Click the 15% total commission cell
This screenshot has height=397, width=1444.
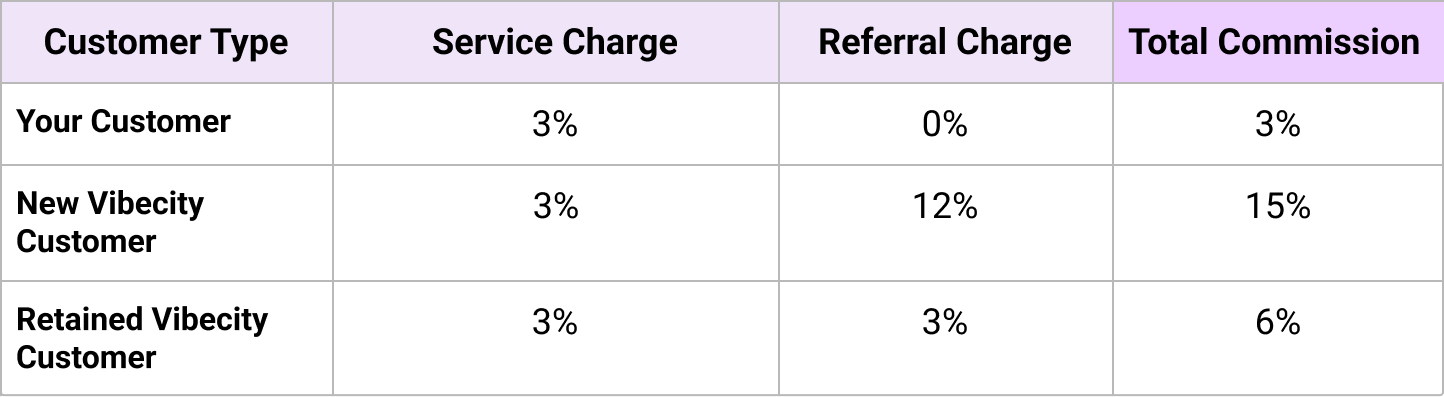(1277, 223)
